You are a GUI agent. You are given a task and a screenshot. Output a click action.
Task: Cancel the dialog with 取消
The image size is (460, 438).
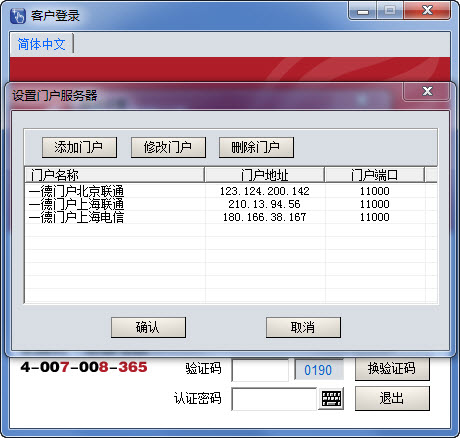pyautogui.click(x=303, y=327)
